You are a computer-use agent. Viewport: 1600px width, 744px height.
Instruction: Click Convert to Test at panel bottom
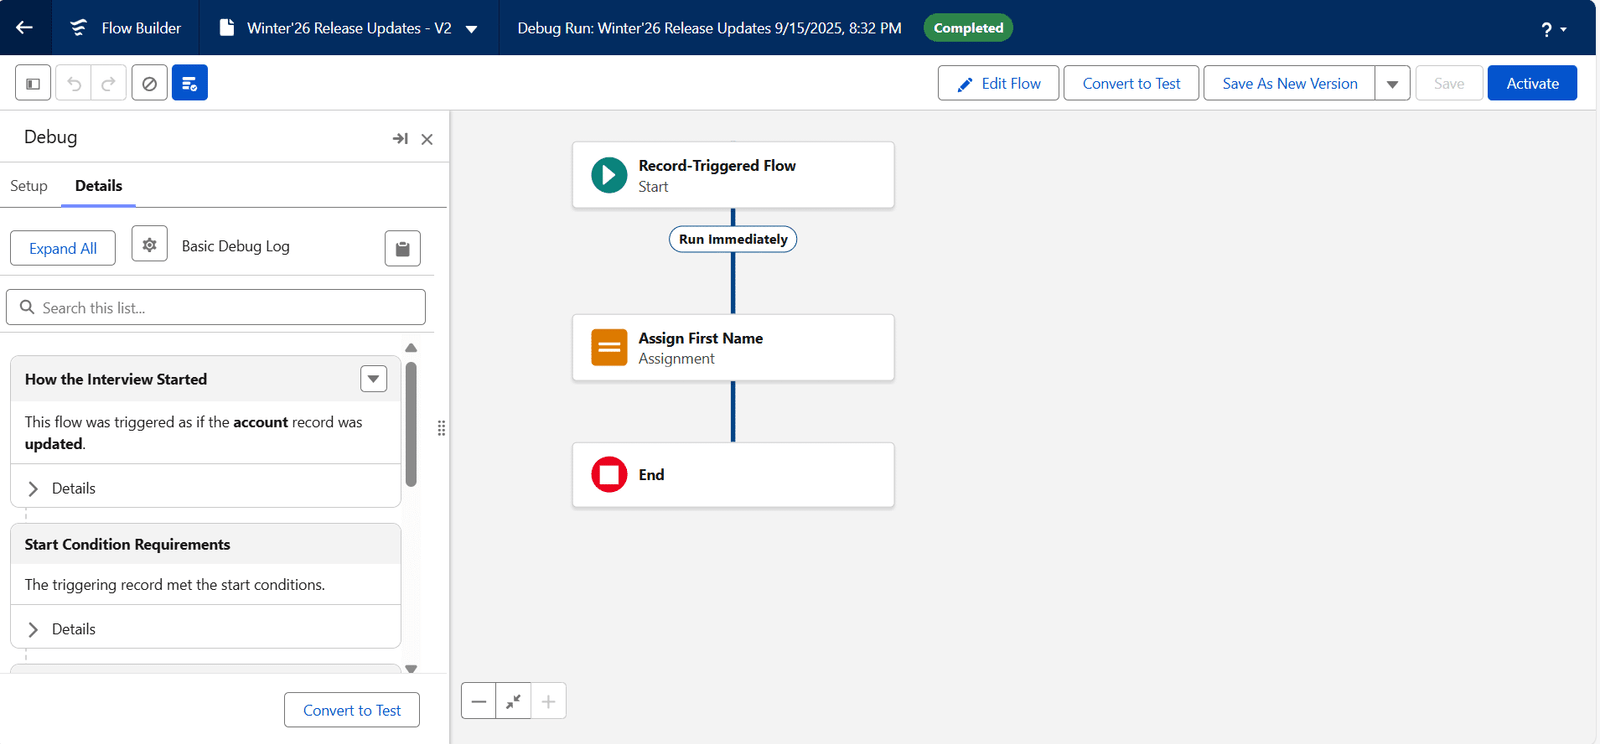pyautogui.click(x=352, y=710)
